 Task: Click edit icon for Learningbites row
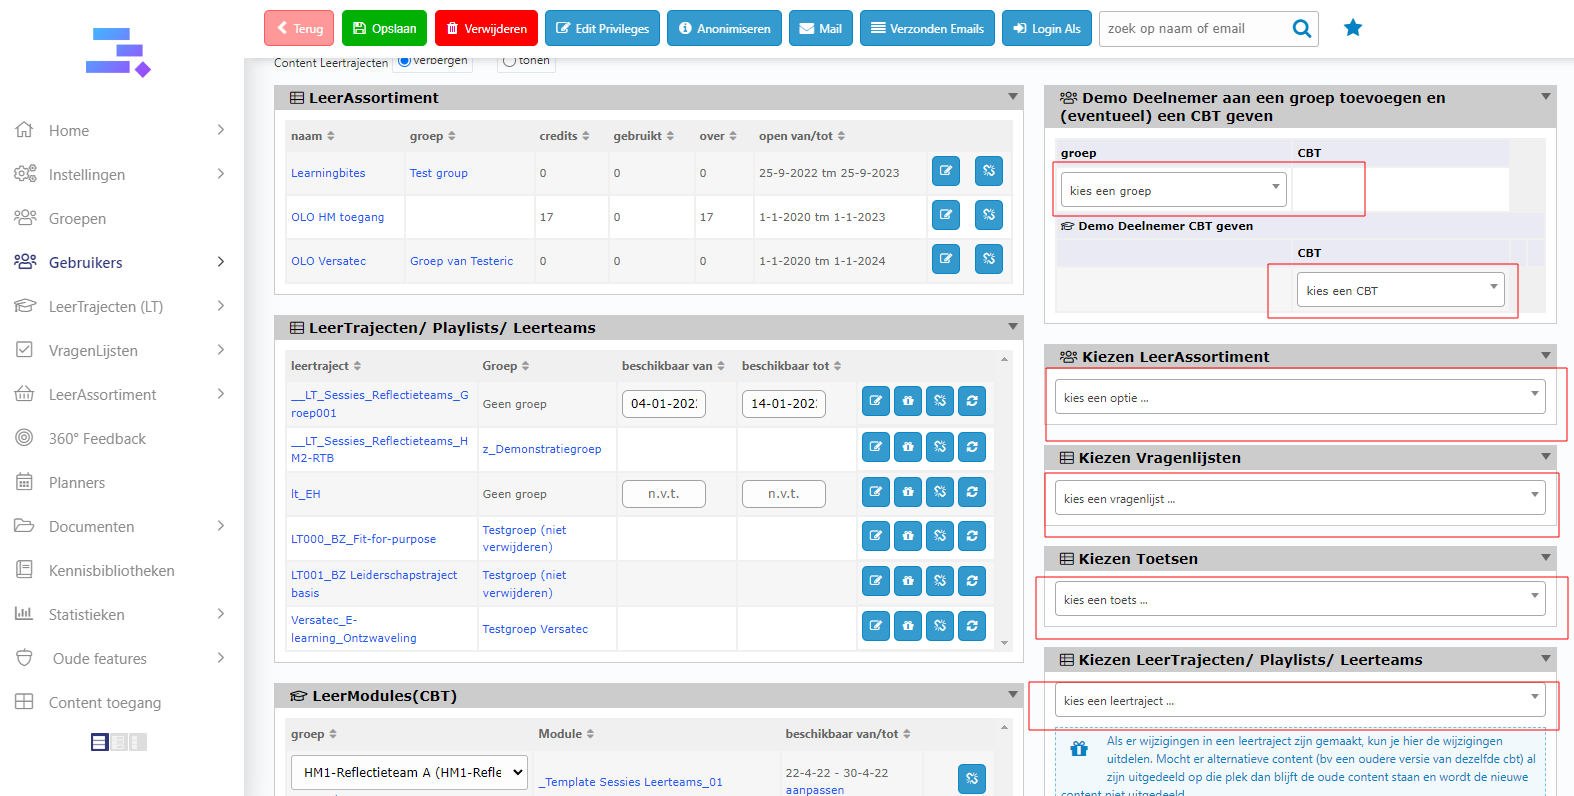(945, 171)
